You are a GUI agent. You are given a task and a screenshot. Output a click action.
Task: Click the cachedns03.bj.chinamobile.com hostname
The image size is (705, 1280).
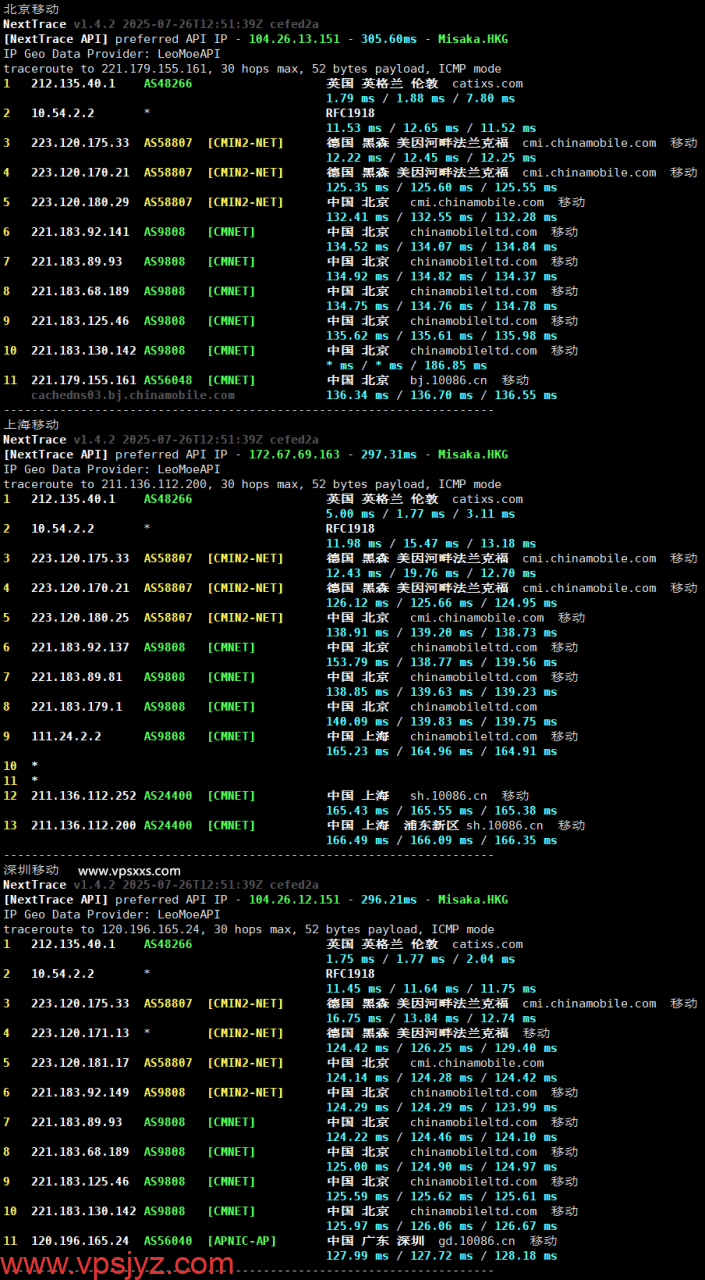coord(133,395)
